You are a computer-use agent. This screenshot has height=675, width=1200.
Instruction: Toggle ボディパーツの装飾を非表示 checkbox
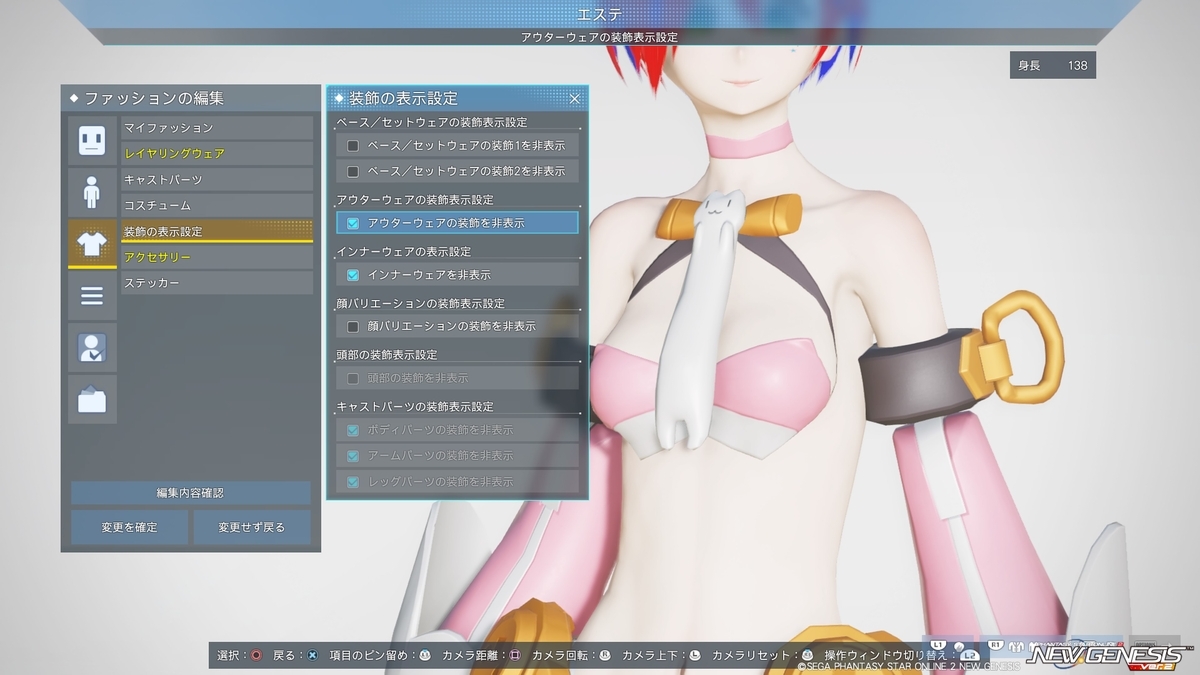coord(353,430)
